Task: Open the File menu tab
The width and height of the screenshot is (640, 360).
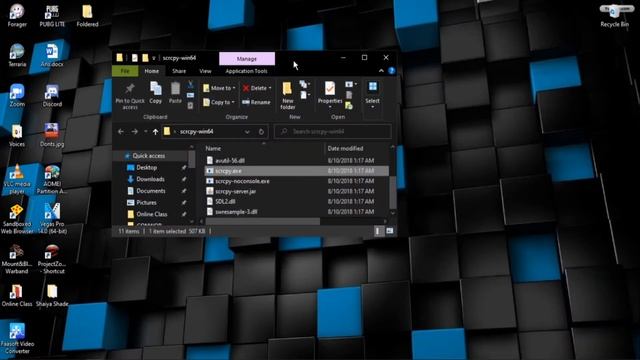Action: [125, 71]
